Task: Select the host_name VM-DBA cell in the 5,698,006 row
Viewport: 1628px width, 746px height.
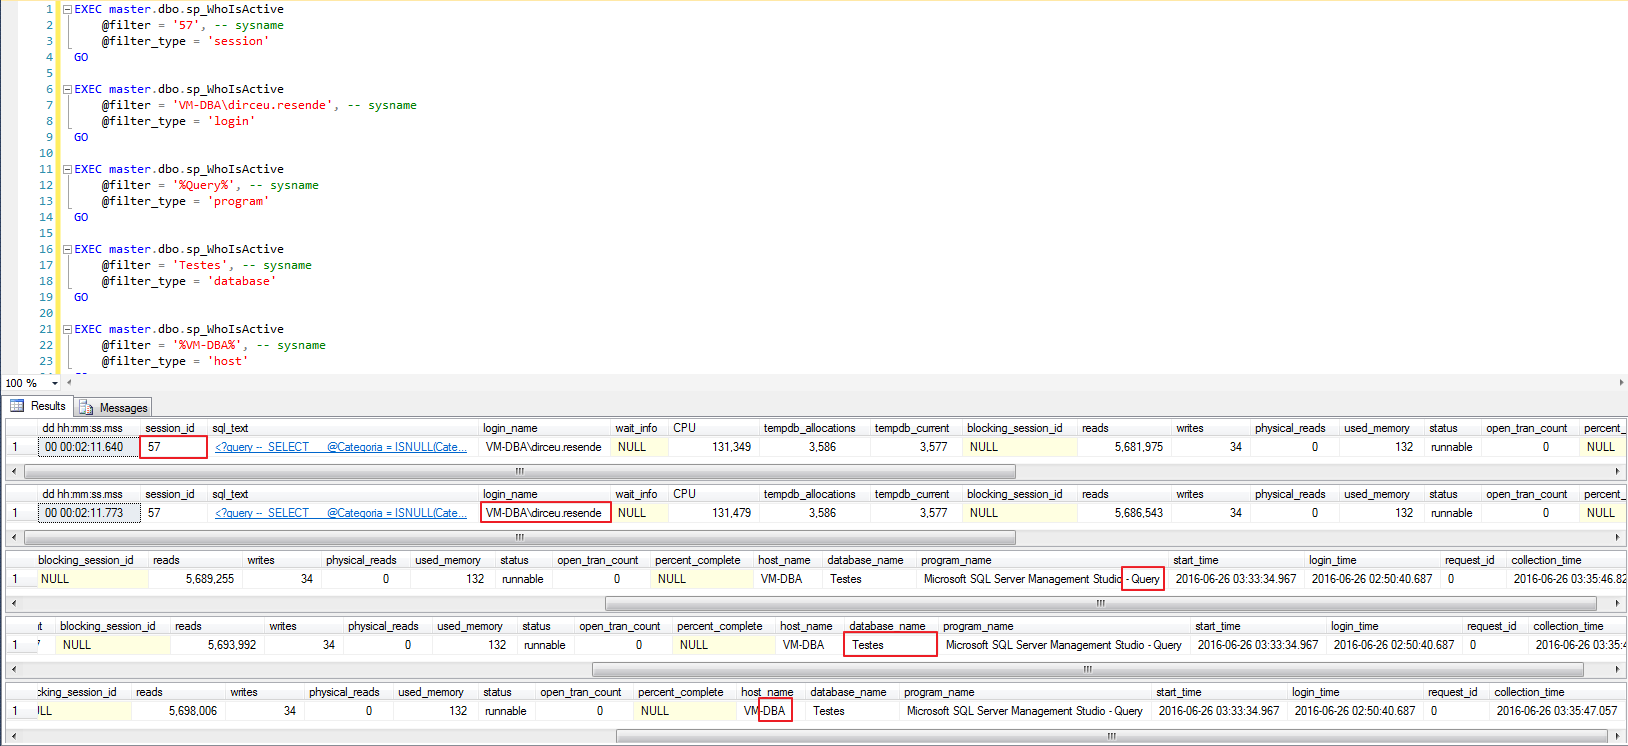Action: pyautogui.click(x=772, y=711)
